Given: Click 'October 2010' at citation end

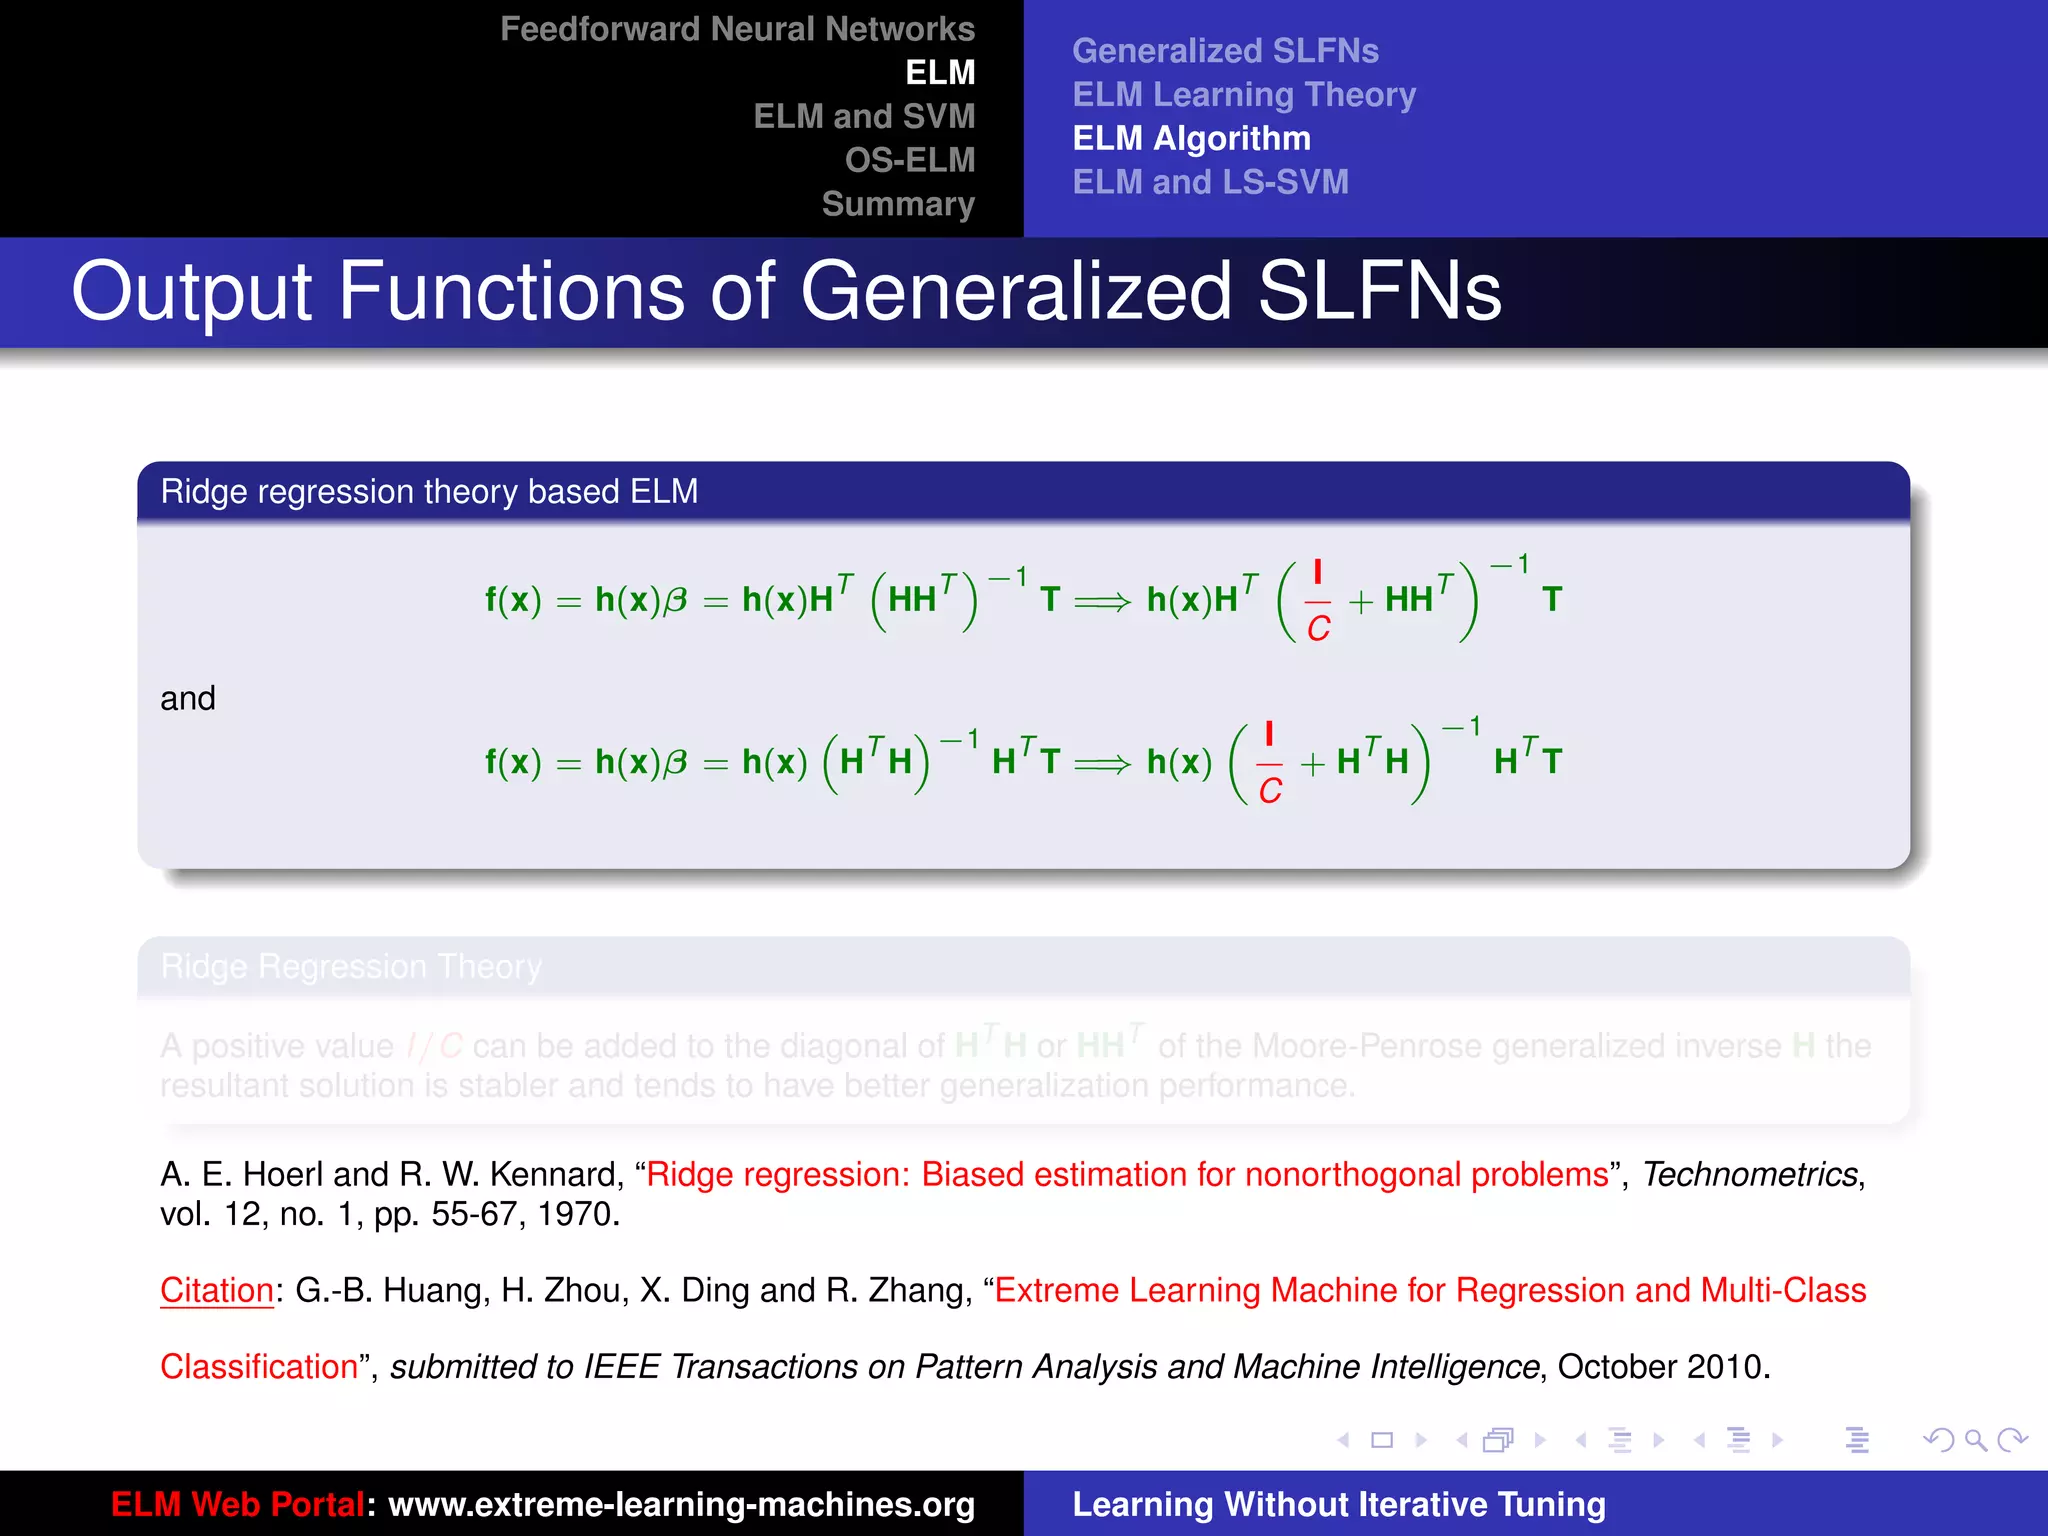Looking at the screenshot, I should (1663, 1366).
